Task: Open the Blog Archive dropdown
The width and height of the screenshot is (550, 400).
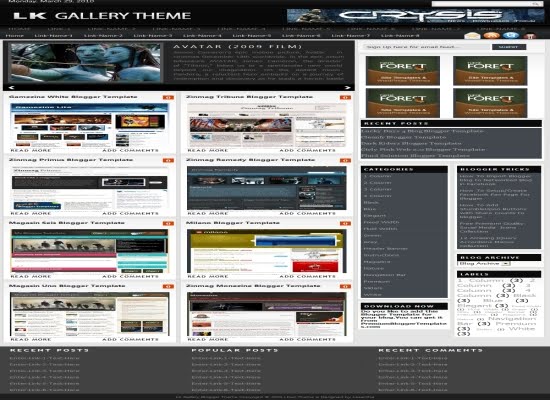Action: pos(484,263)
